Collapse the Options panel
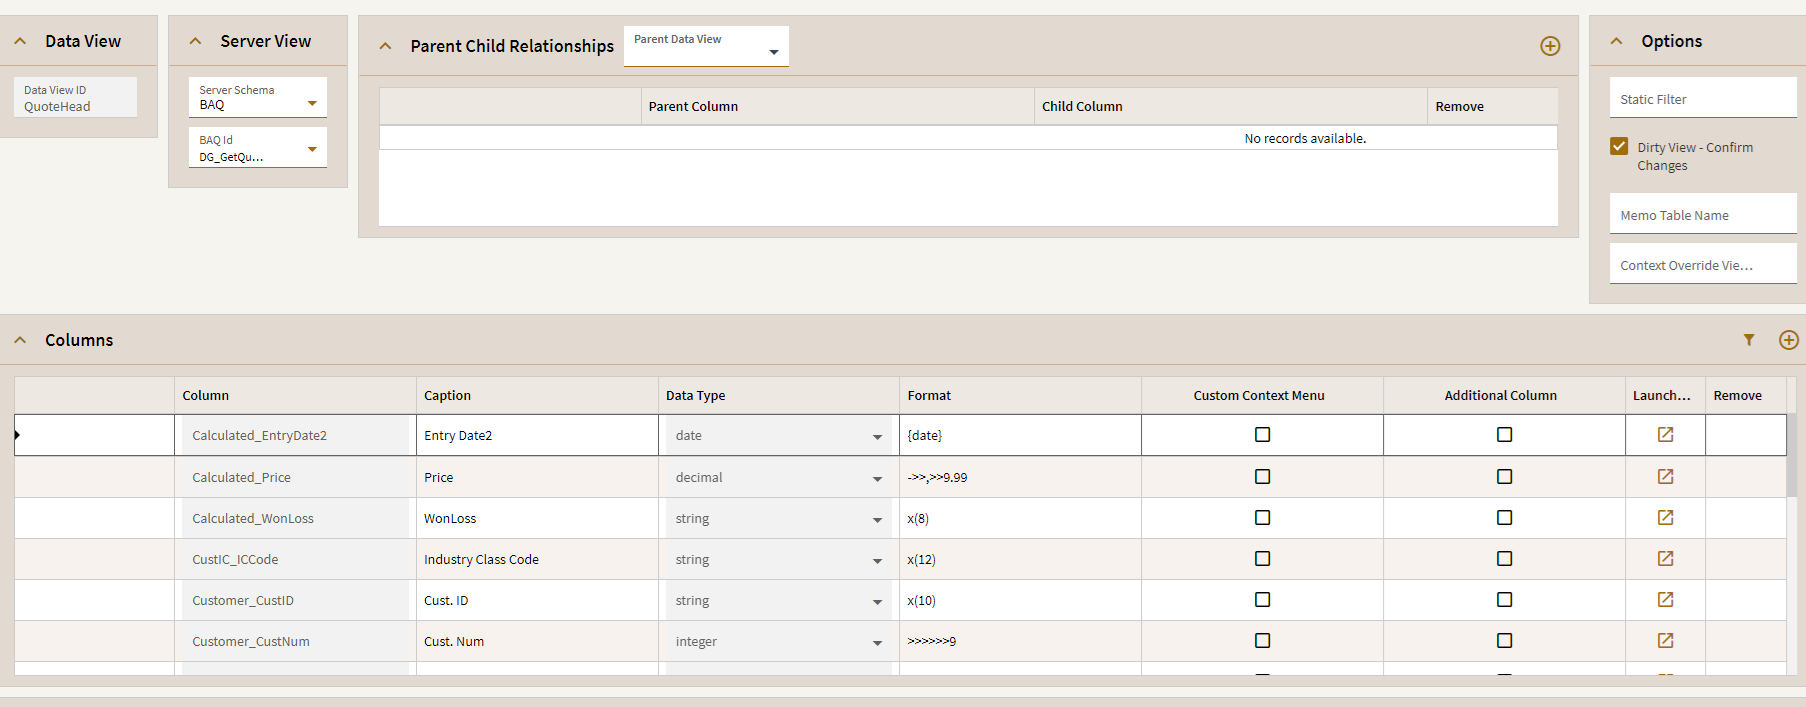1806x707 pixels. tap(1616, 41)
